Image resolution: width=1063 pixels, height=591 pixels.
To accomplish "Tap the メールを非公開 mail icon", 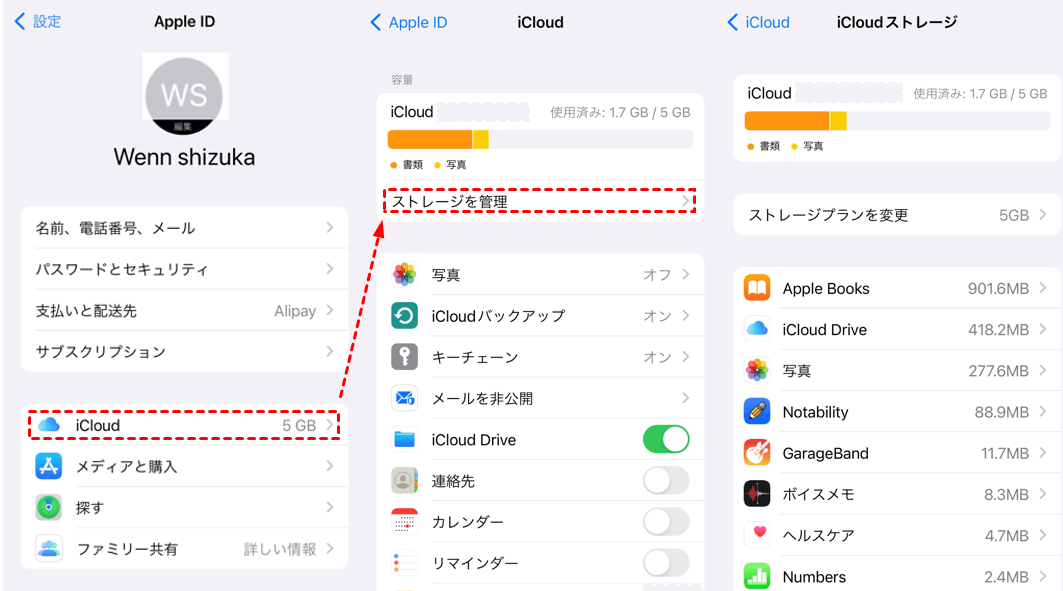I will coord(405,398).
